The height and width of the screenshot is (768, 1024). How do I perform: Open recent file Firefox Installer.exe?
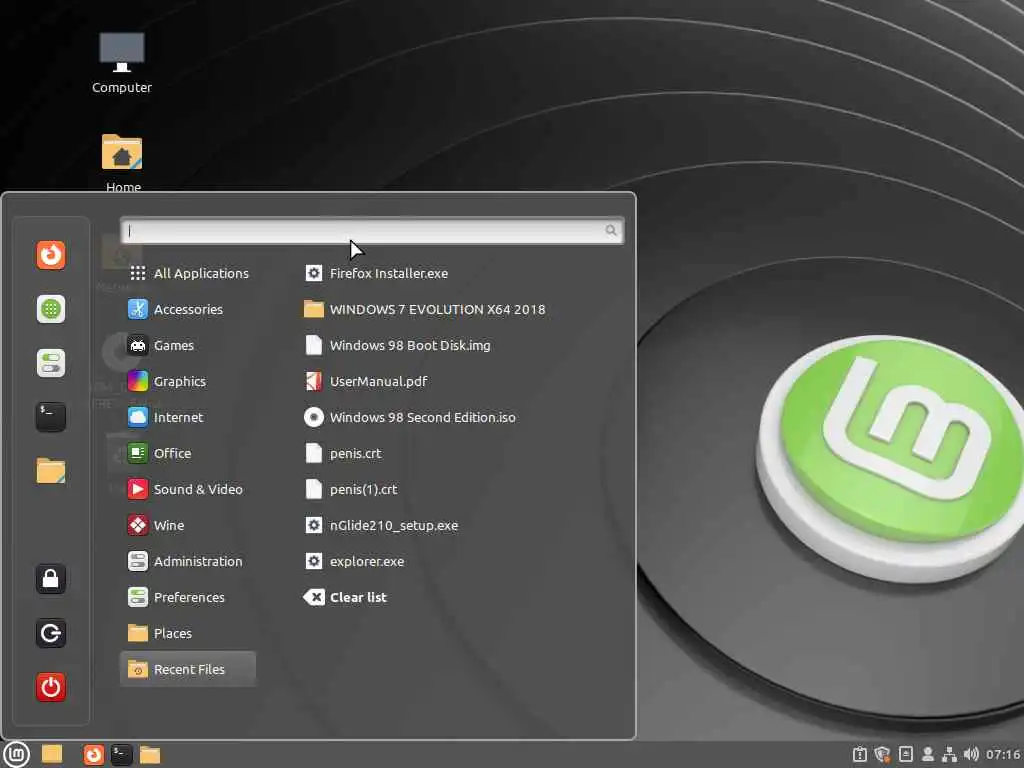376,273
